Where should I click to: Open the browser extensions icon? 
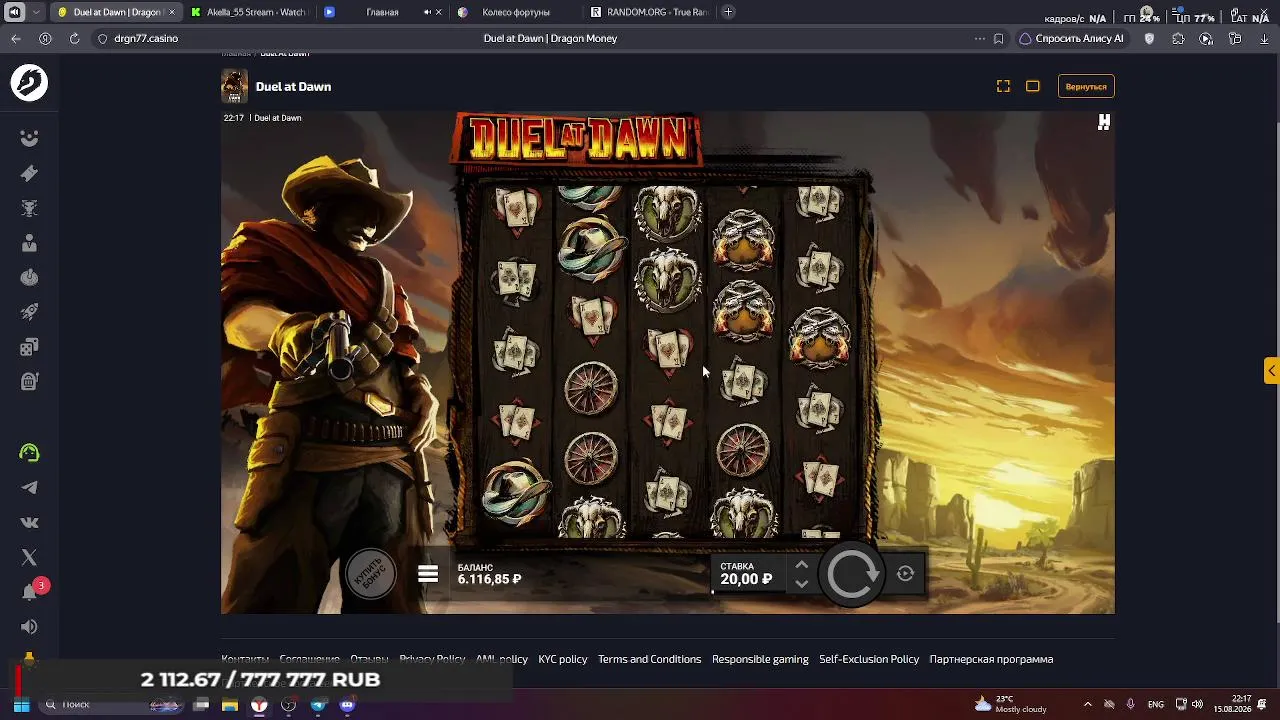coord(1178,38)
